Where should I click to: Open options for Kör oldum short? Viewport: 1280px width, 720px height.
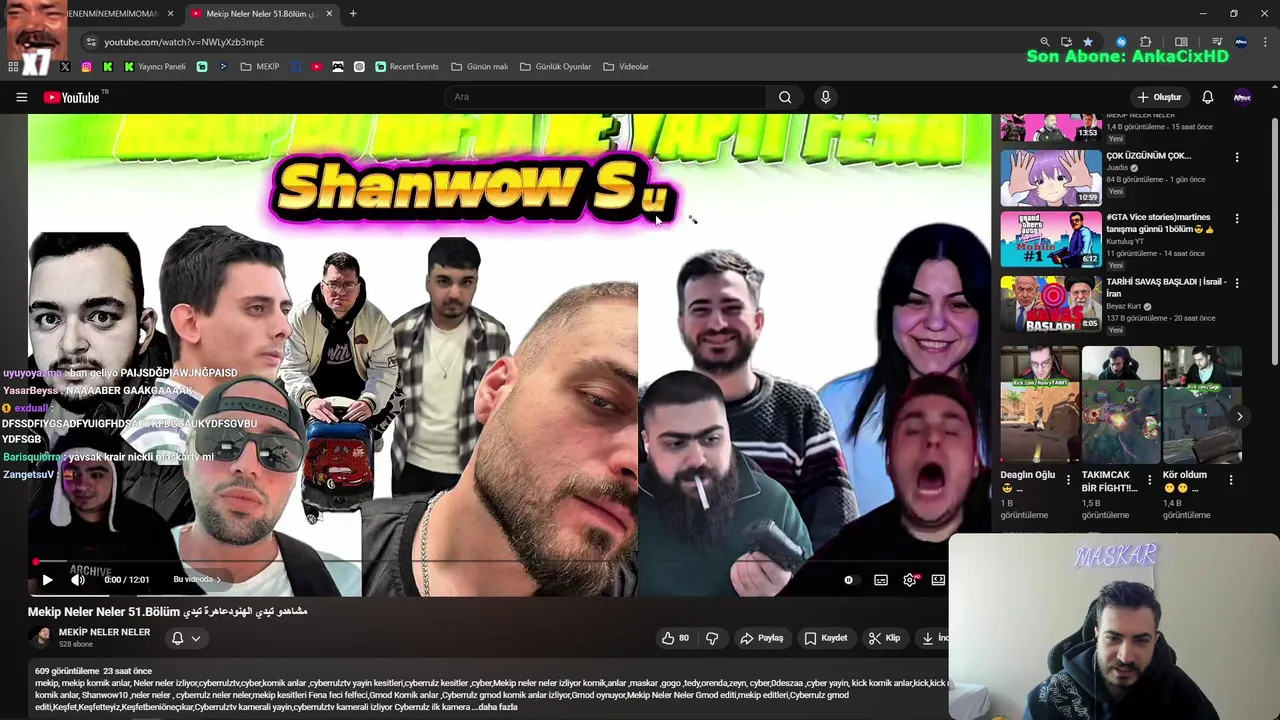click(1231, 480)
